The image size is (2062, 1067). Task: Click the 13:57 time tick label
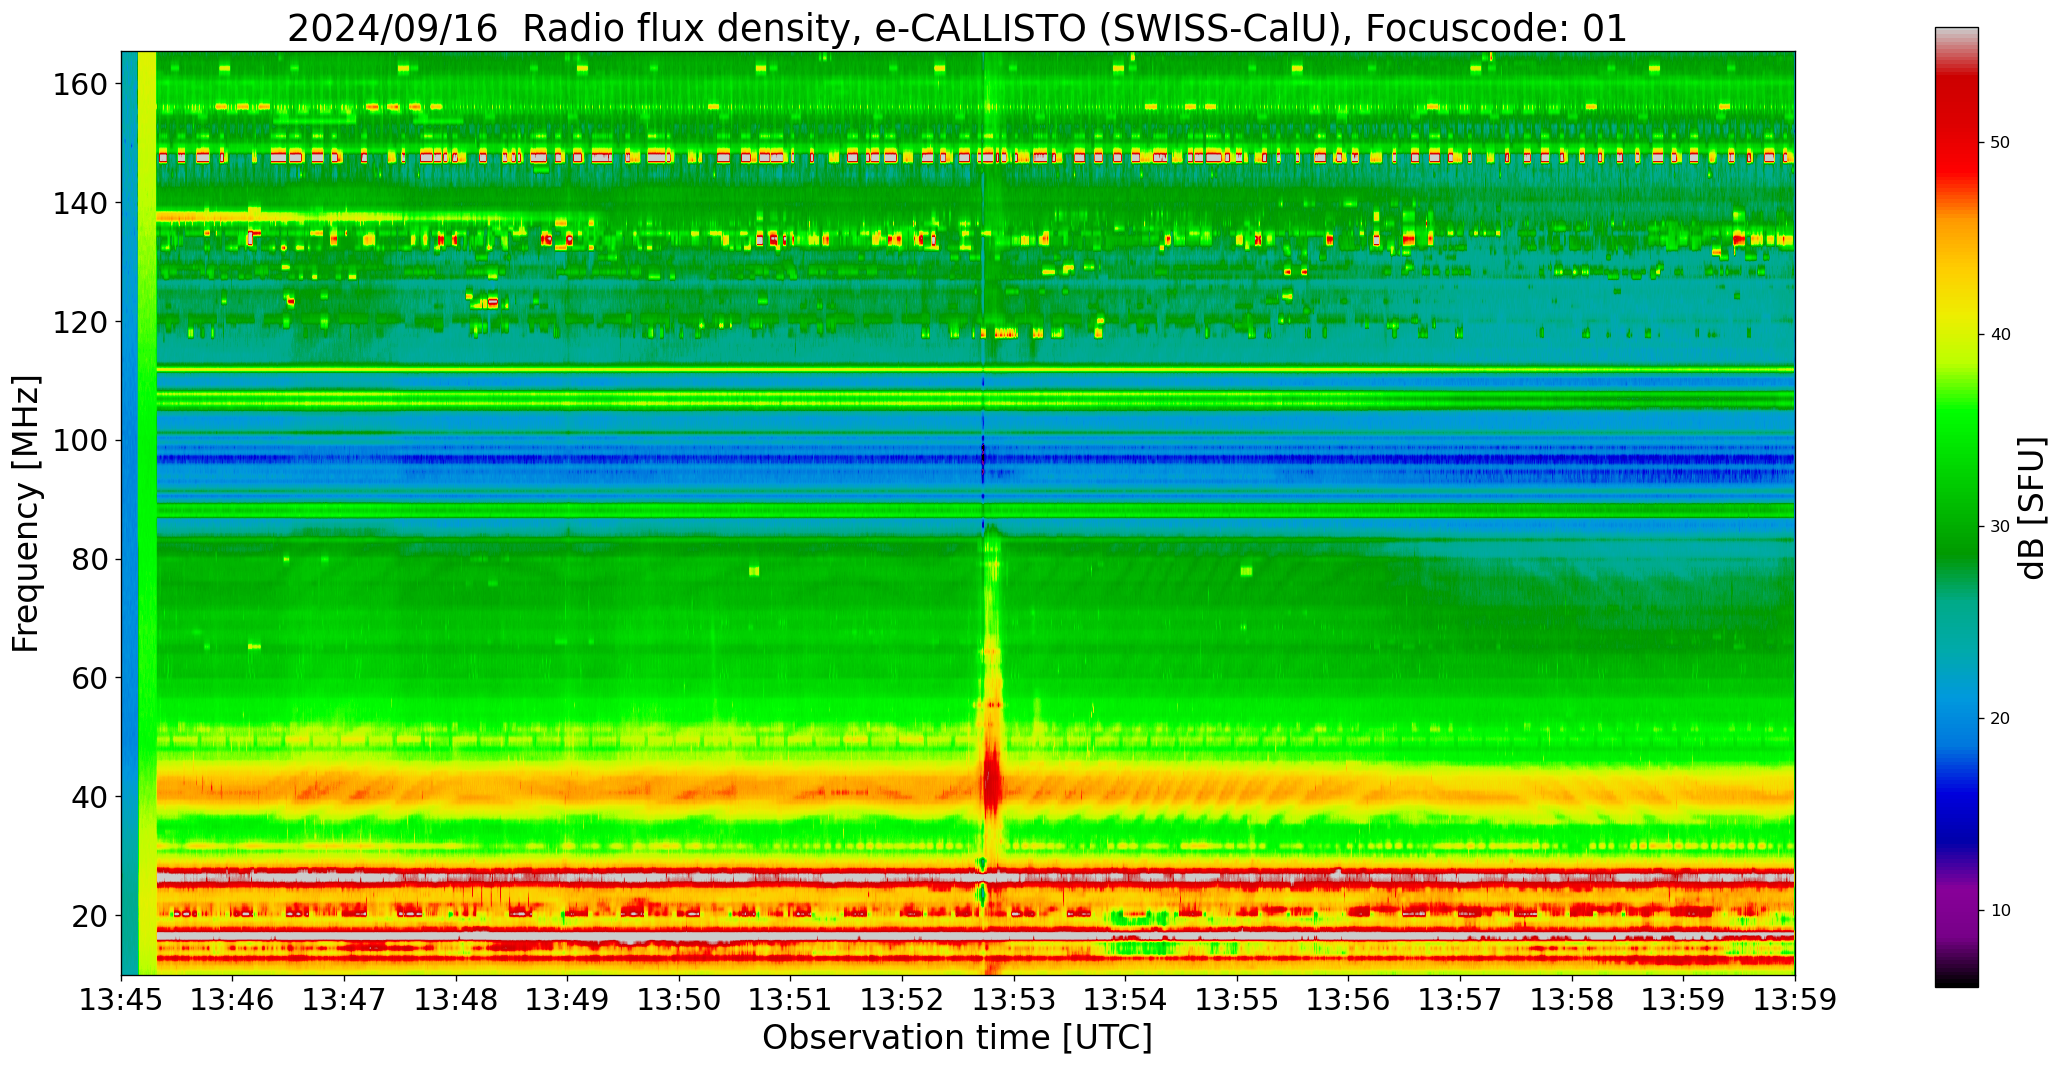click(1460, 1001)
